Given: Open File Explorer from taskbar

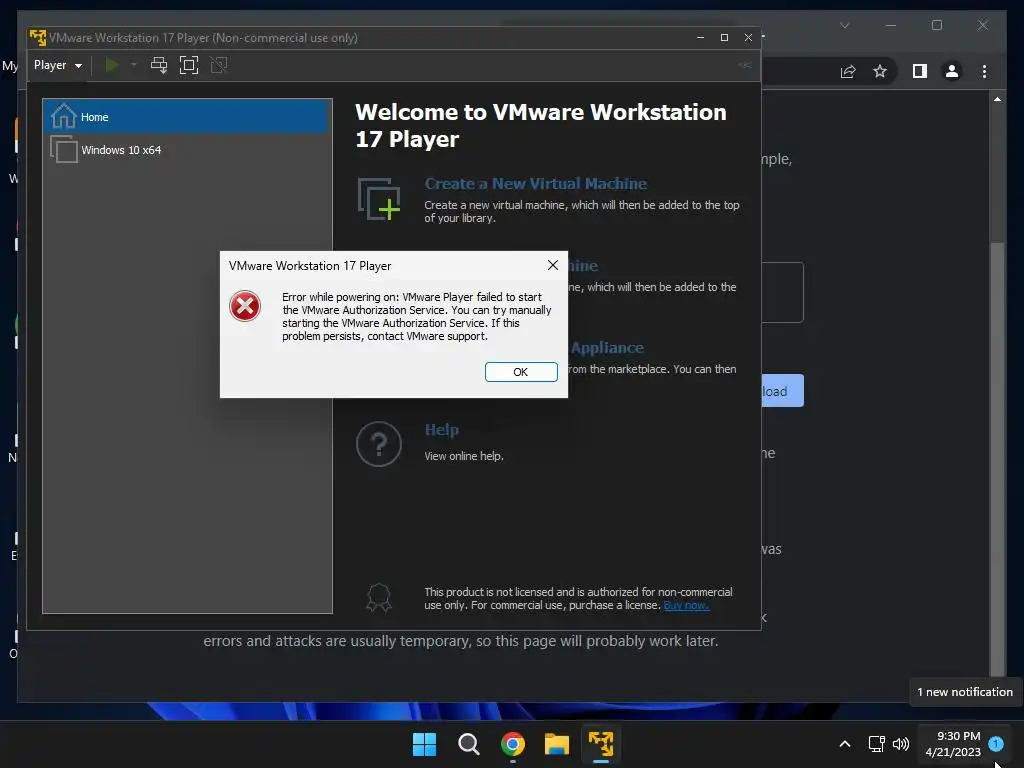Looking at the screenshot, I should pos(556,744).
